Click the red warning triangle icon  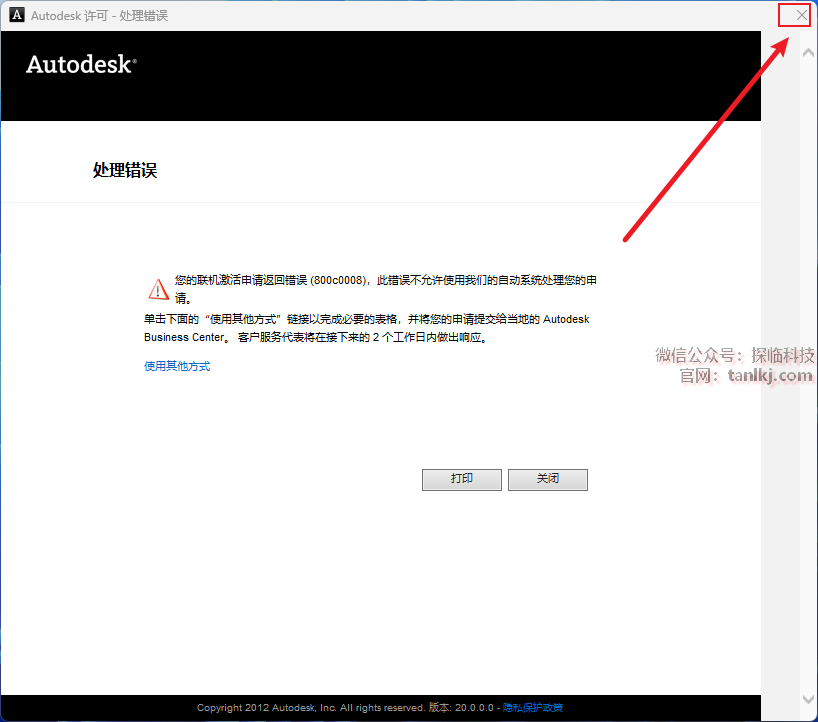pos(158,290)
